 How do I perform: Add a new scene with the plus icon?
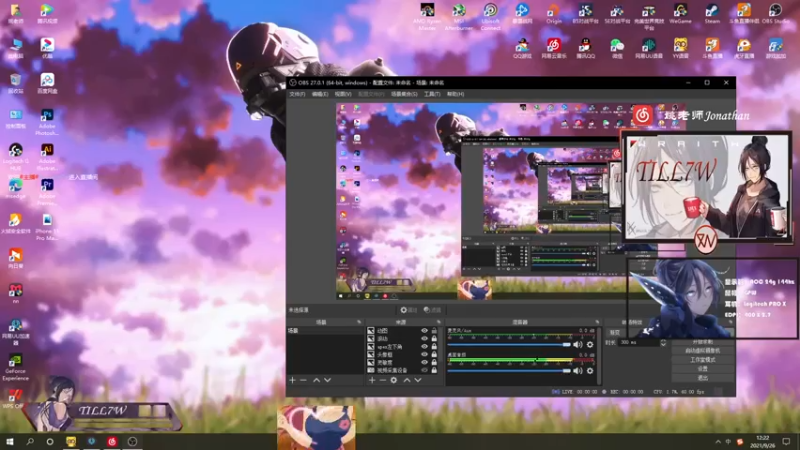coord(292,380)
